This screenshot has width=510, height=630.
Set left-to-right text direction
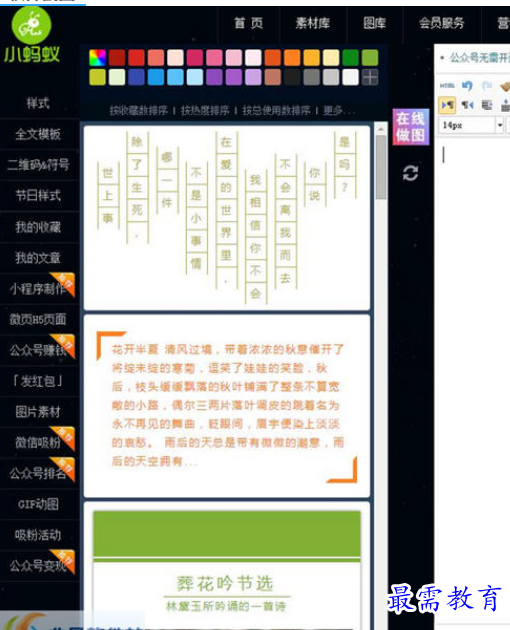[447, 105]
